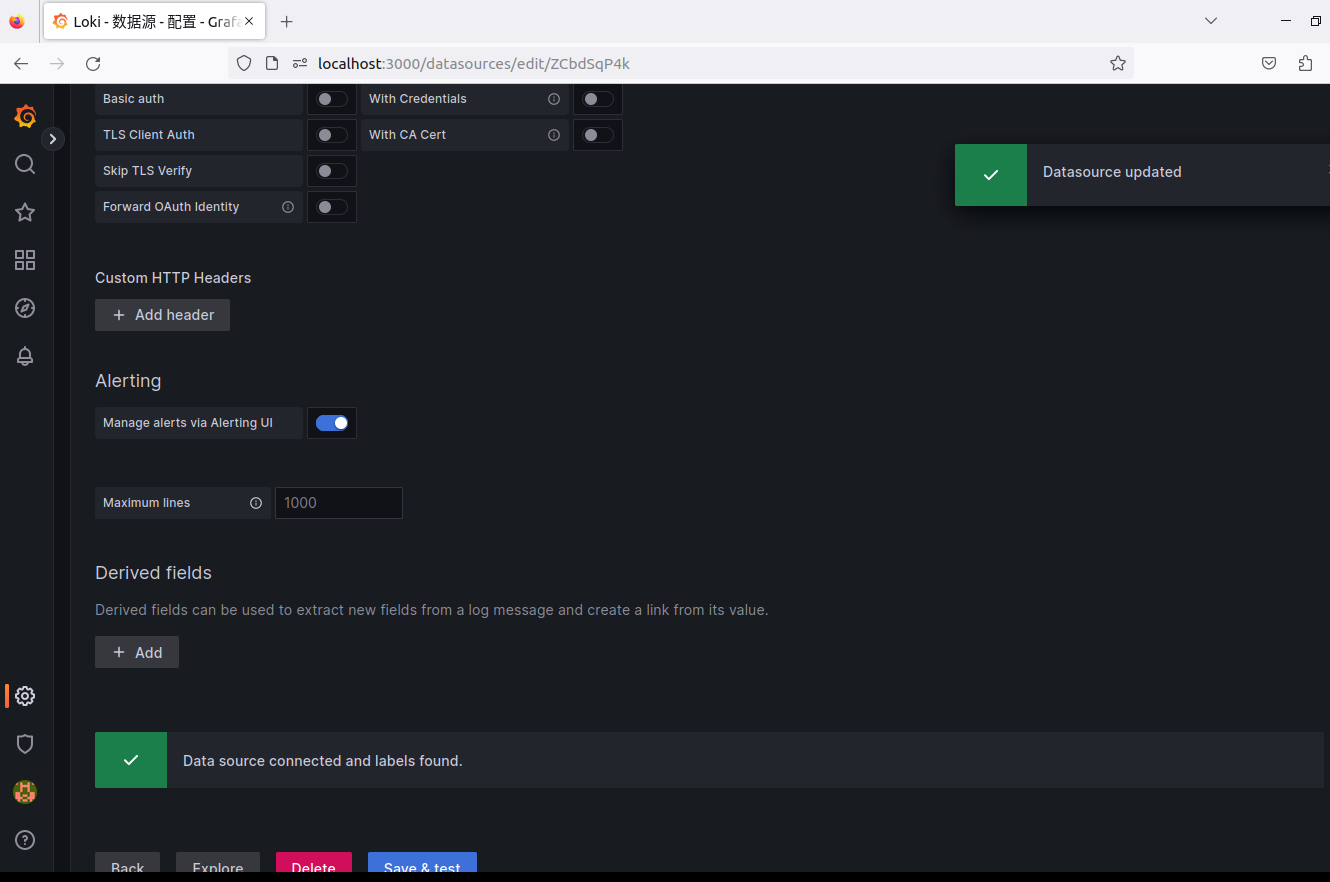Open the Server admin shield icon
1330x882 pixels.
[x=25, y=744]
